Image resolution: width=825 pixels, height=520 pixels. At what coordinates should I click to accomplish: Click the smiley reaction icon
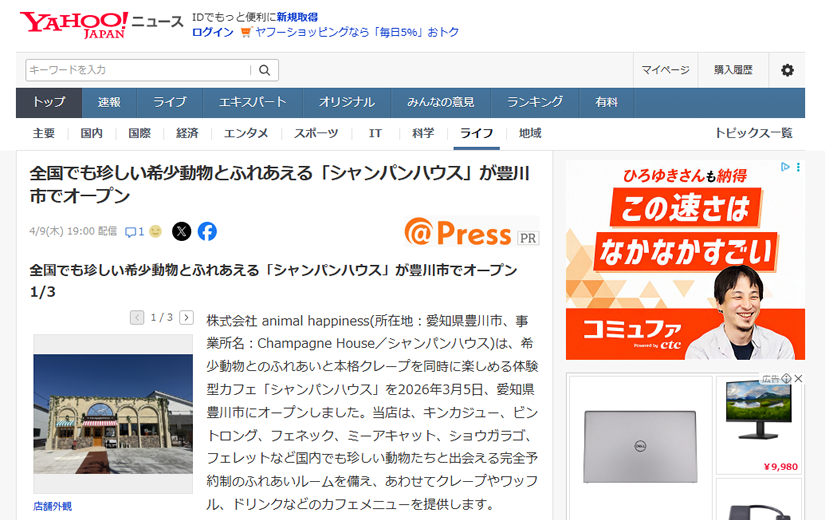(x=155, y=232)
